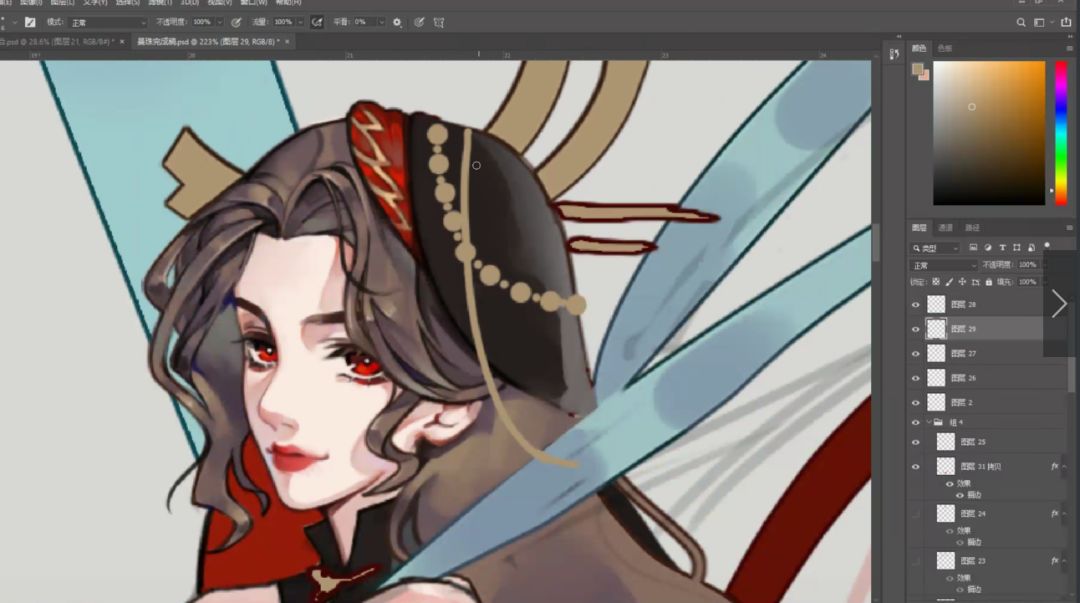Screen dimensions: 1080x603
Task: Filter layers by smart object icon
Action: (x=1031, y=247)
